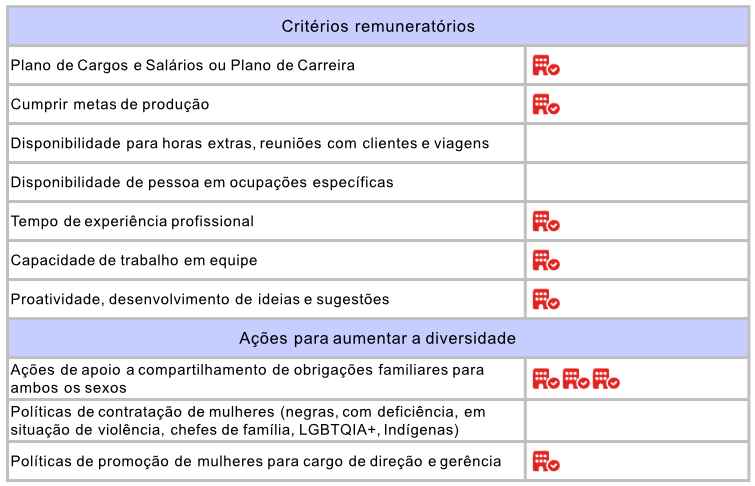Click second building icon in obrigações familiares row

tap(575, 378)
